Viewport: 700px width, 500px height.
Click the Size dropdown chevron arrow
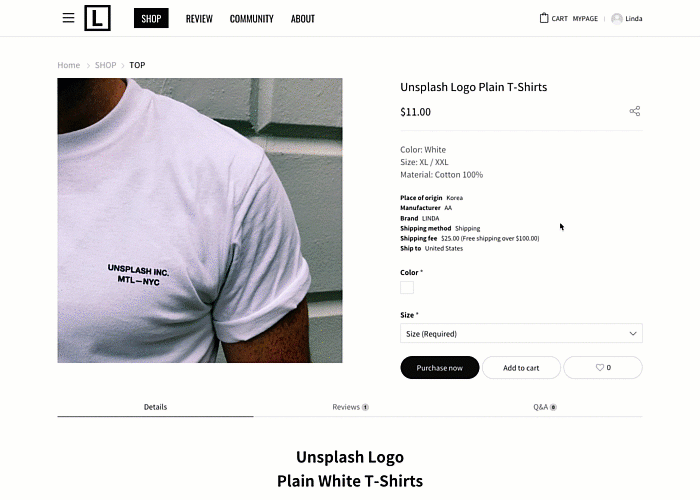633,333
